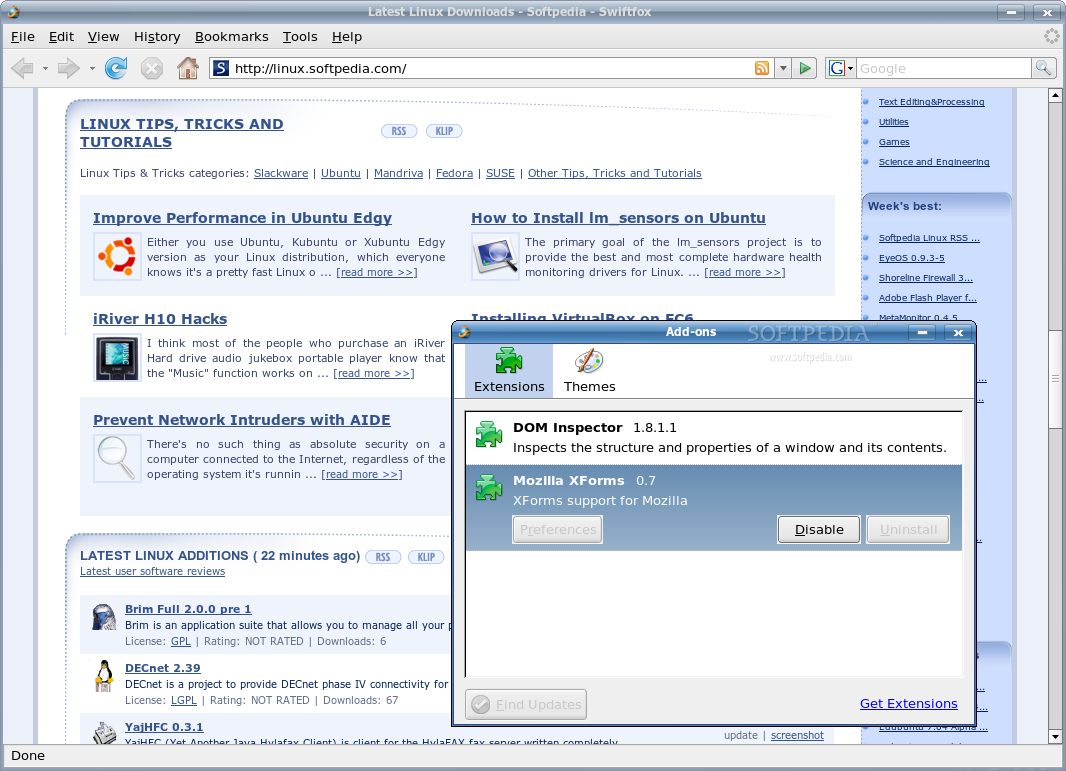The height and width of the screenshot is (771, 1066).
Task: Open the File menu
Action: pyautogui.click(x=22, y=37)
